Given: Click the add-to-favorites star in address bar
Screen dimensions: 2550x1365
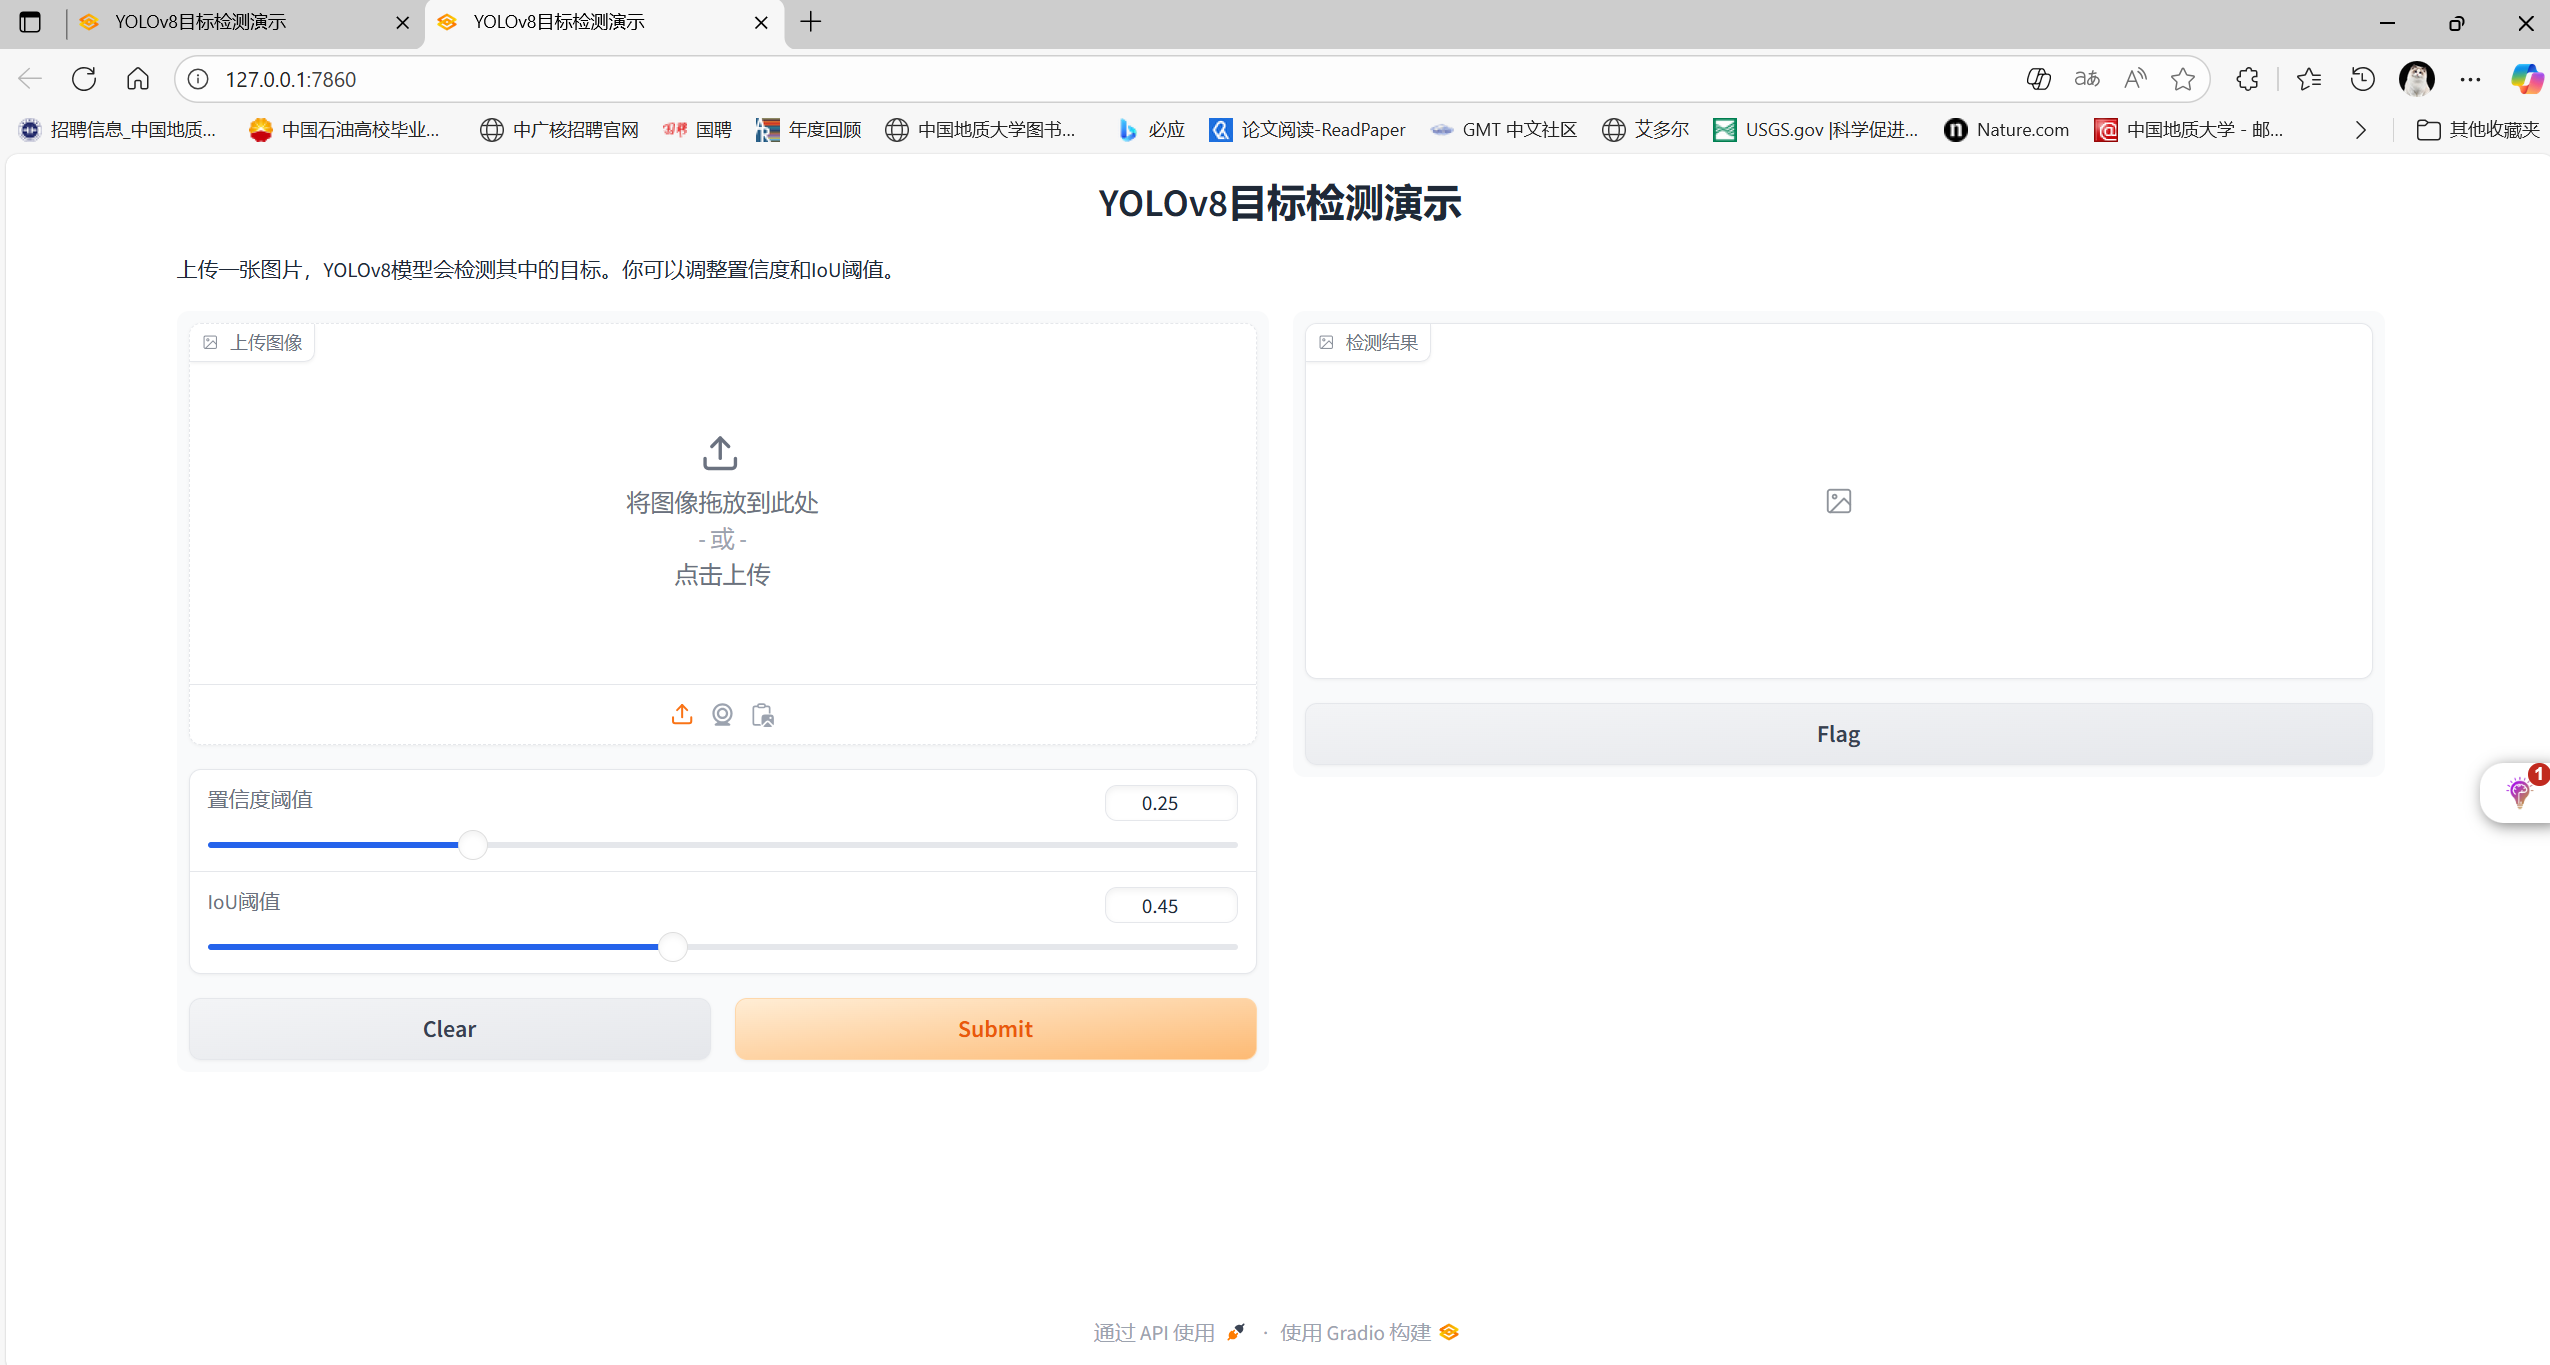Looking at the screenshot, I should coord(2183,78).
